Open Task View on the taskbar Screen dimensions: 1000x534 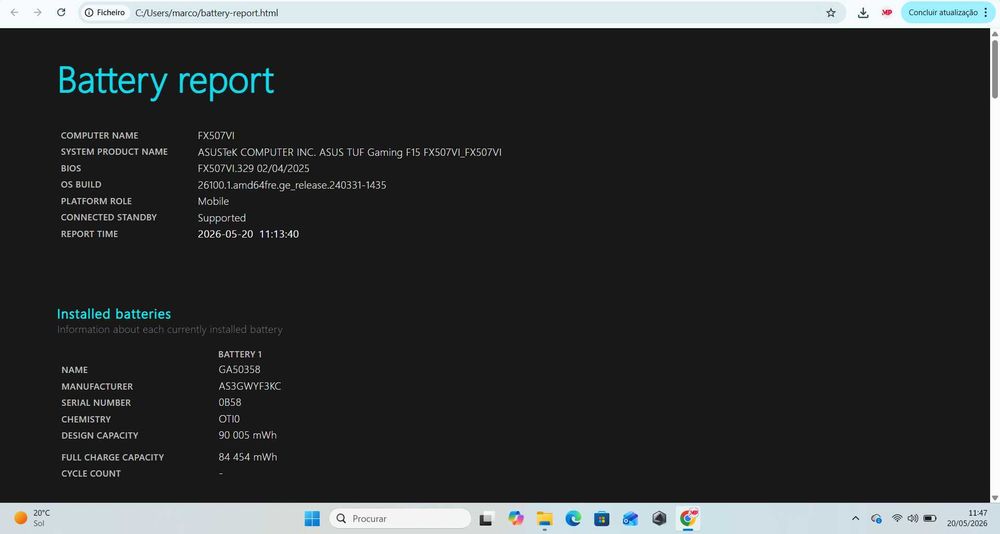[487, 518]
